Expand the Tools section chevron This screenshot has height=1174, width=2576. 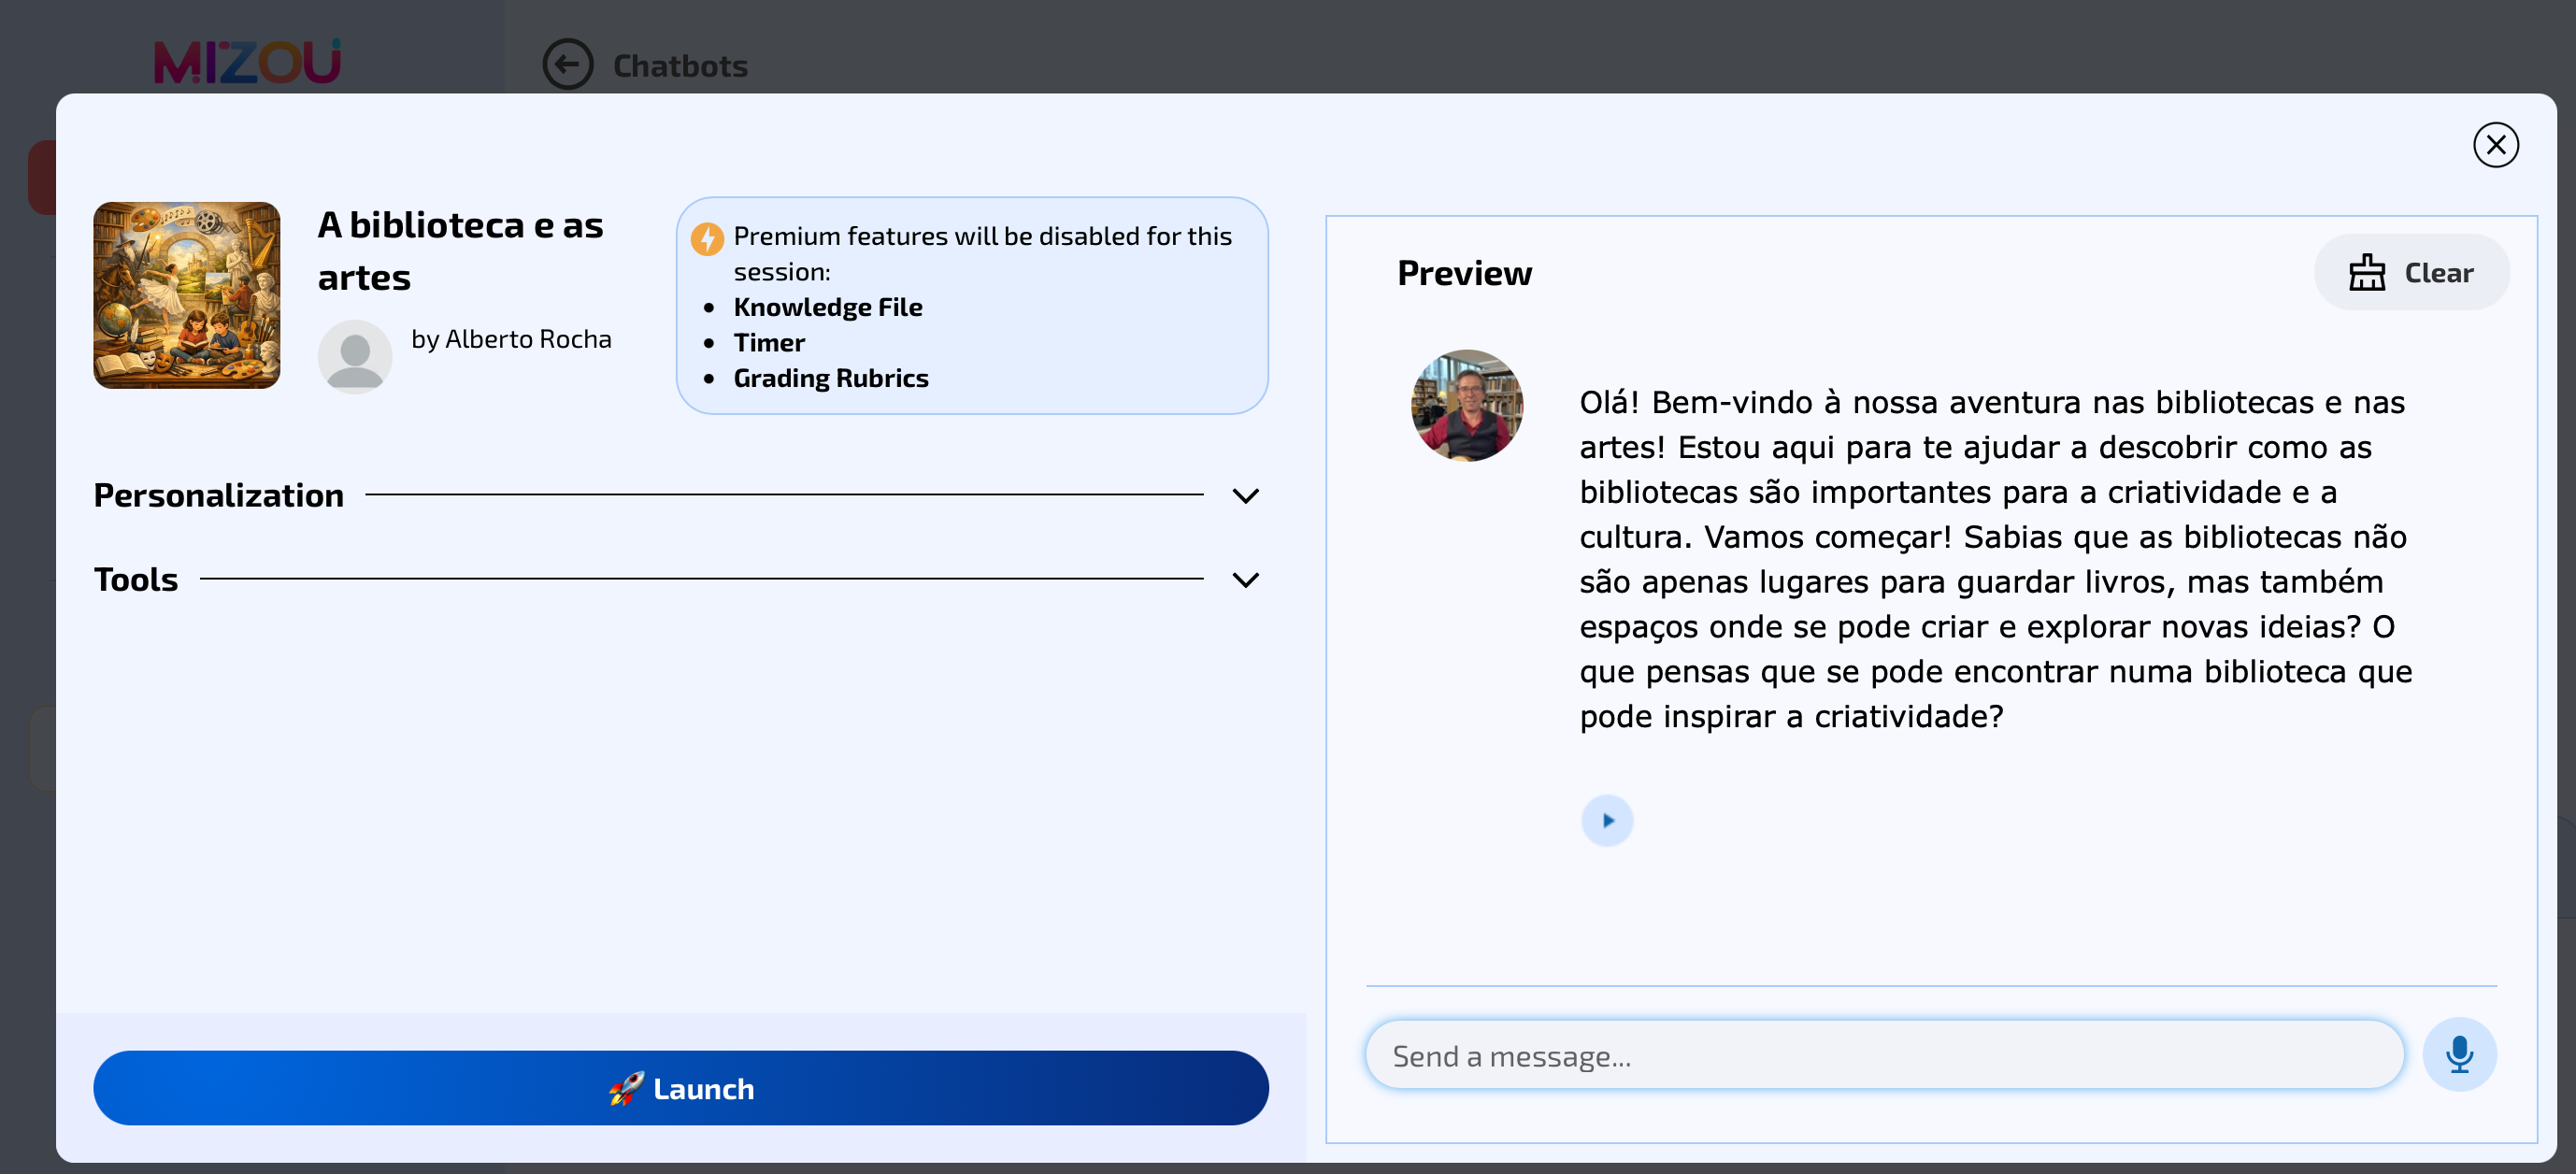(1245, 579)
